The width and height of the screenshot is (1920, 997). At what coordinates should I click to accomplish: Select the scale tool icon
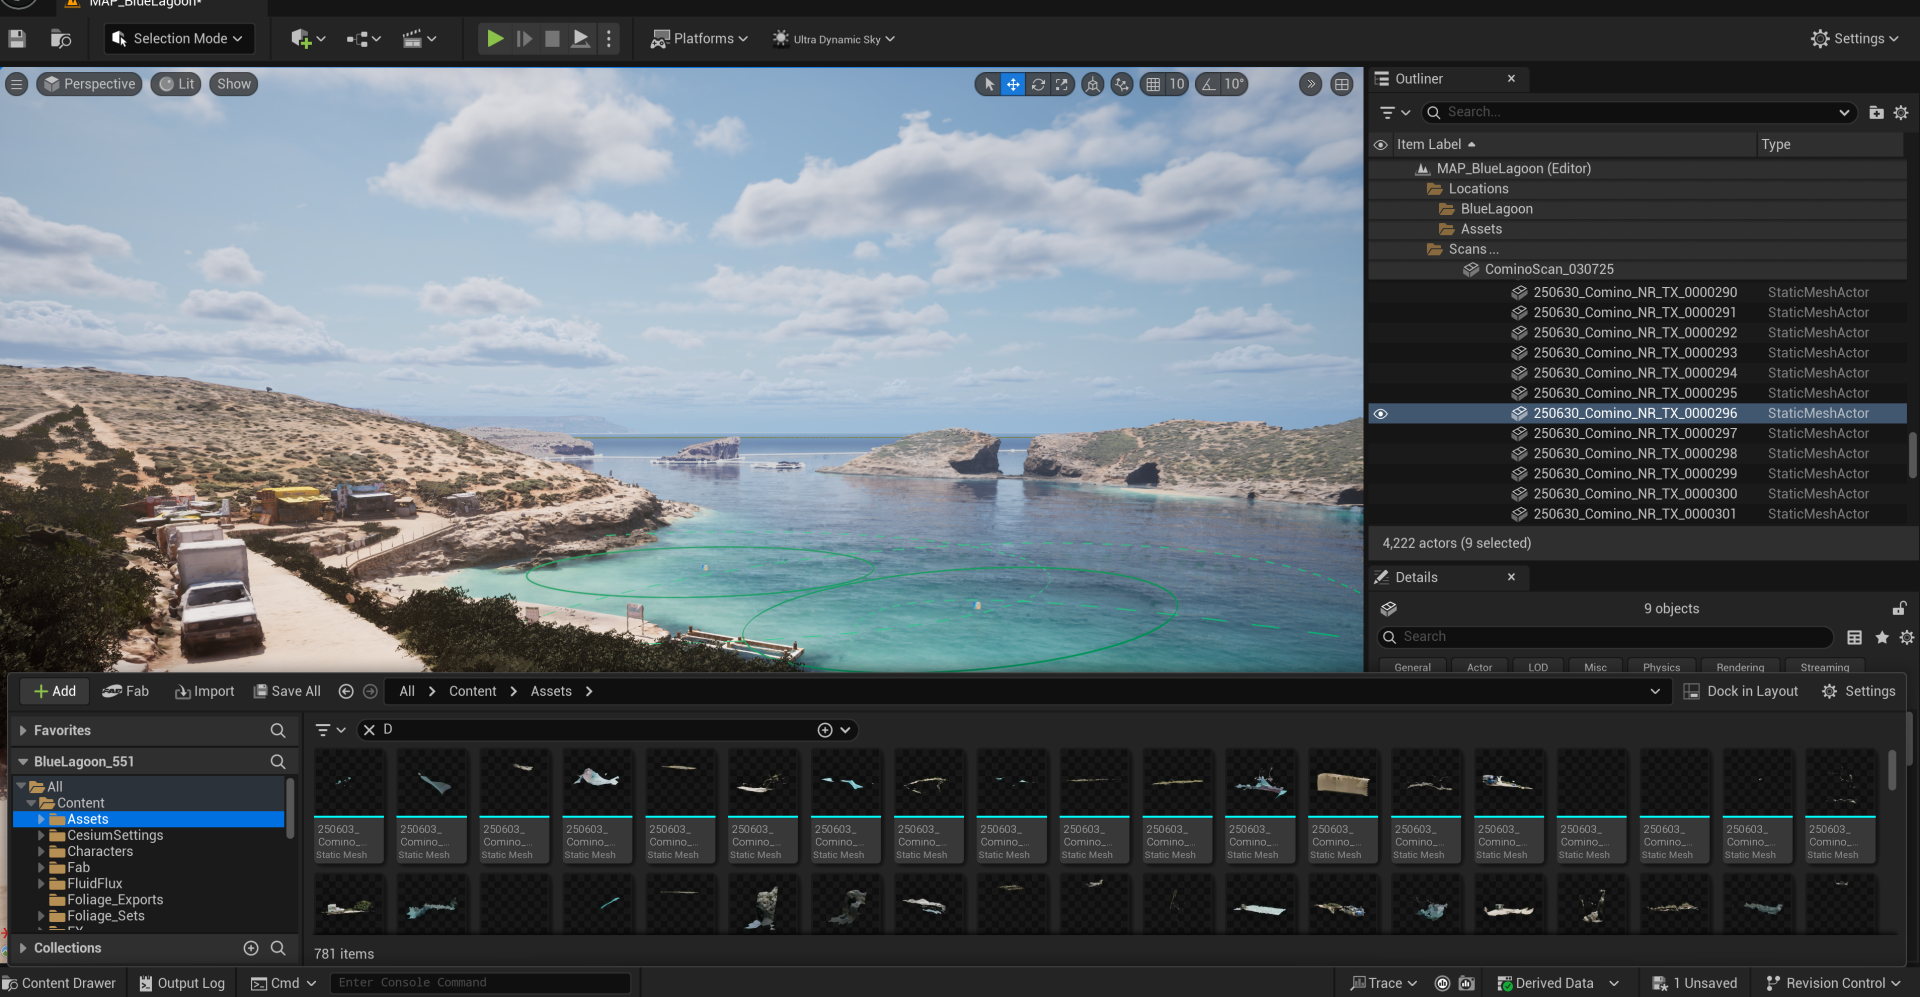click(x=1062, y=84)
